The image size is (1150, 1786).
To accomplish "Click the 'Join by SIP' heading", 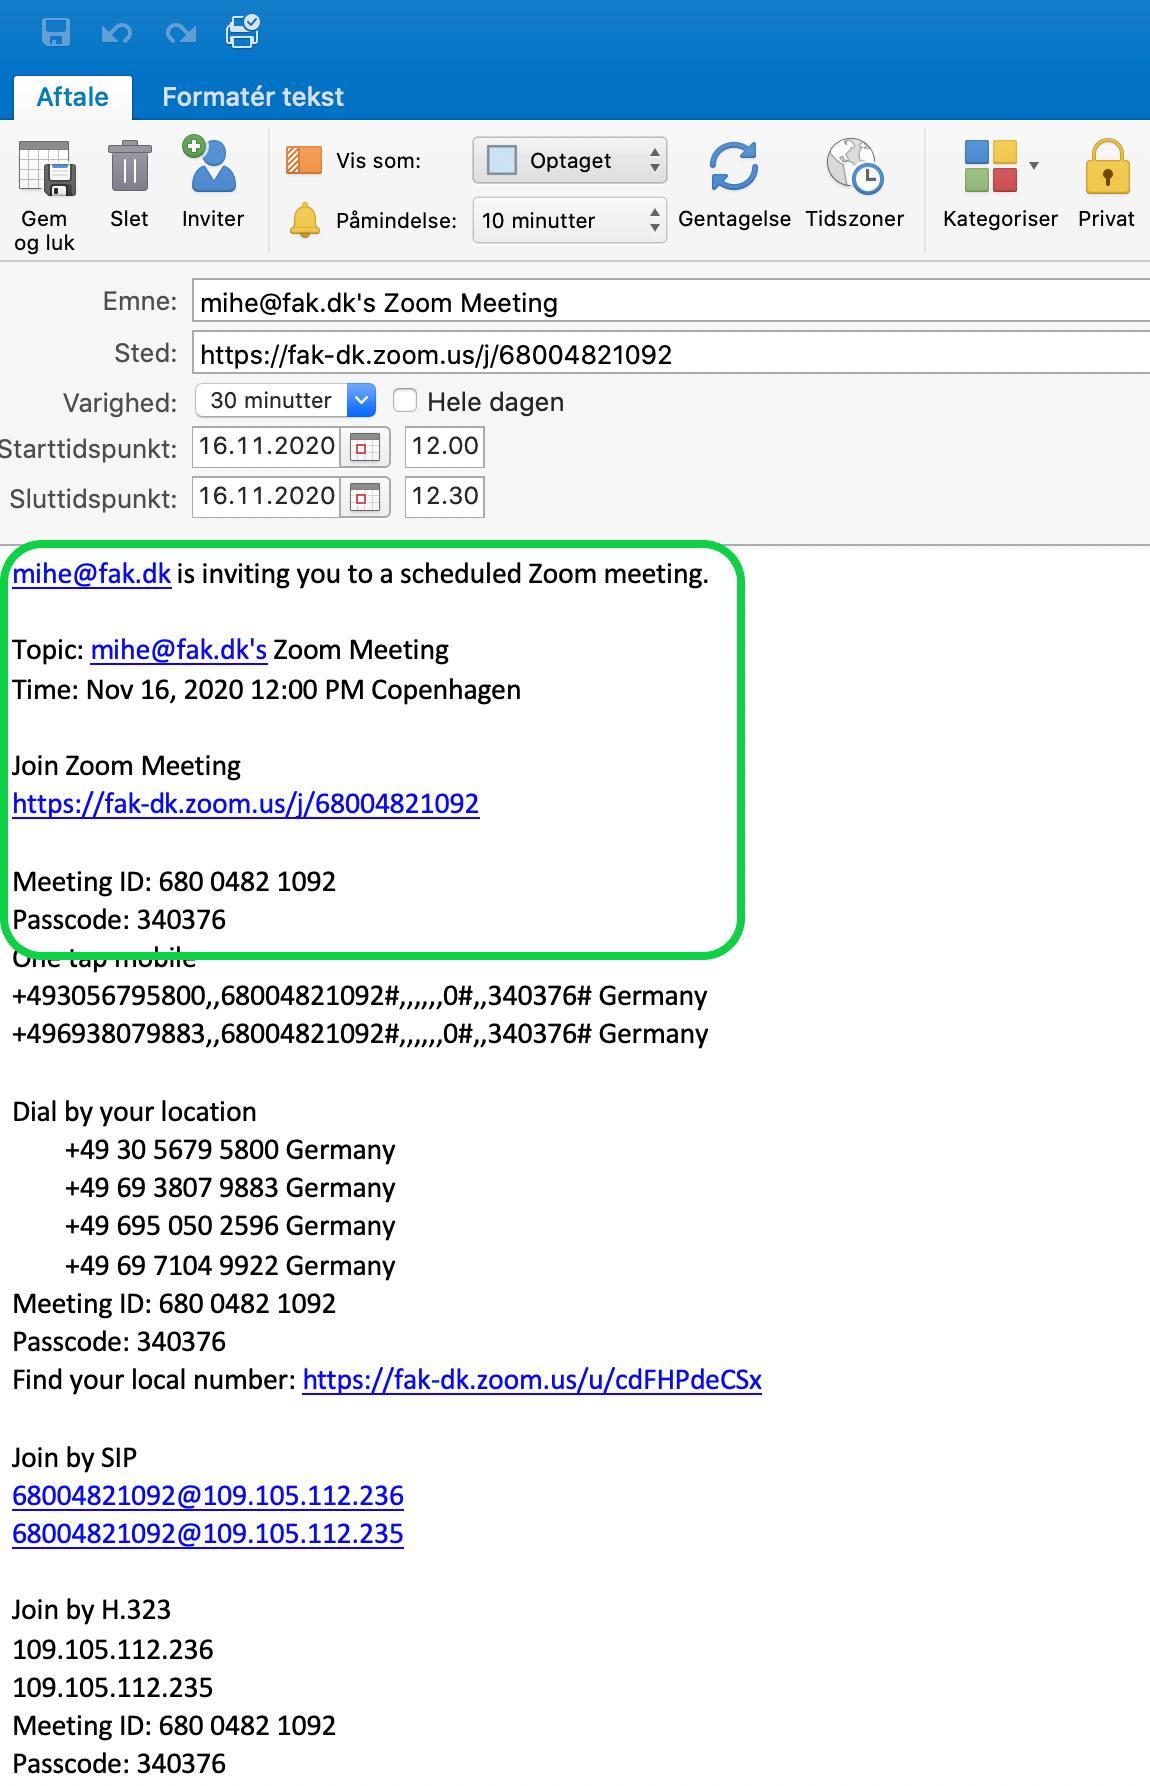I will pos(75,1458).
